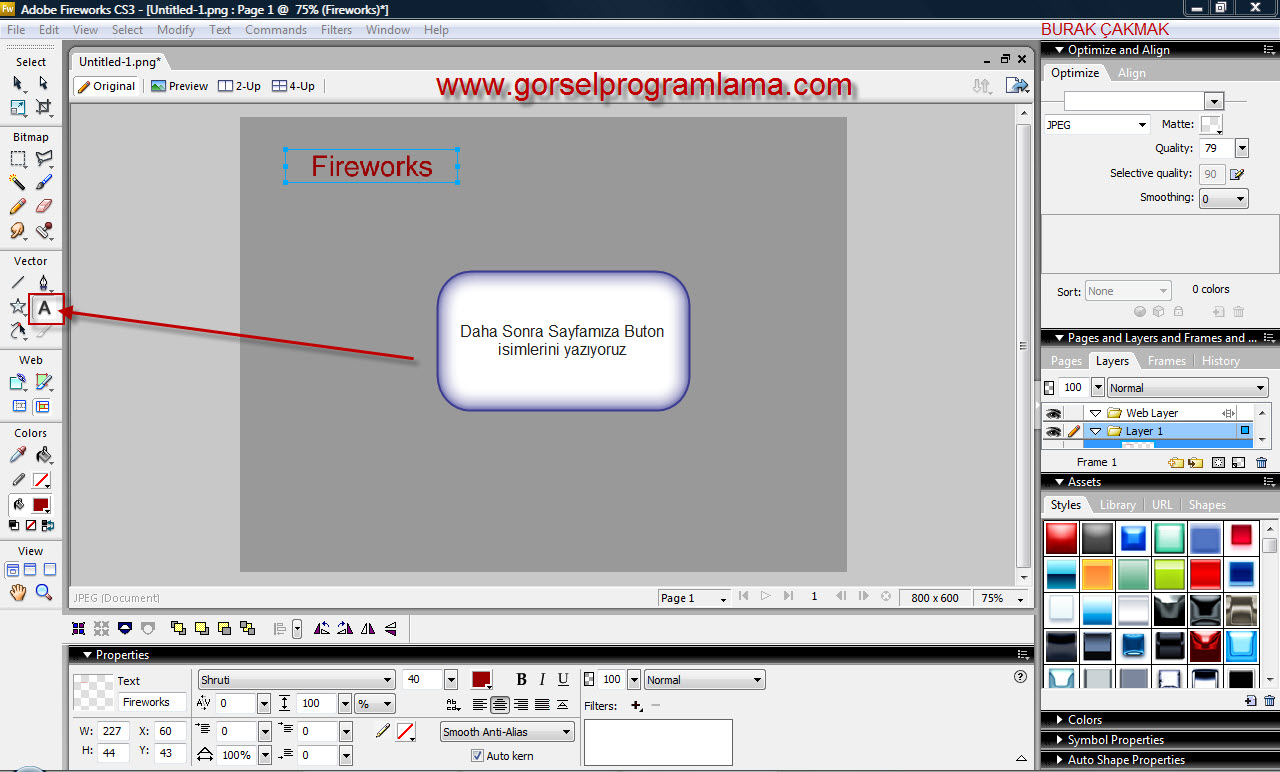Image resolution: width=1280 pixels, height=772 pixels.
Task: Toggle visibility of the Web Layer
Action: click(x=1052, y=413)
